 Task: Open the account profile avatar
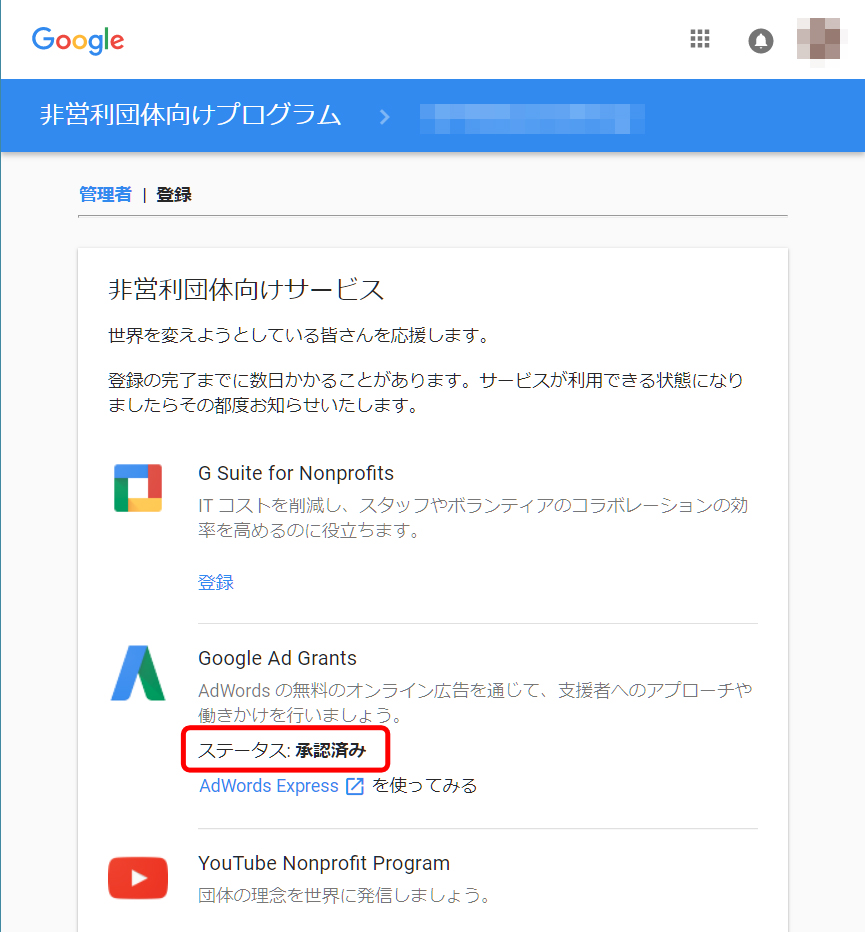point(819,39)
